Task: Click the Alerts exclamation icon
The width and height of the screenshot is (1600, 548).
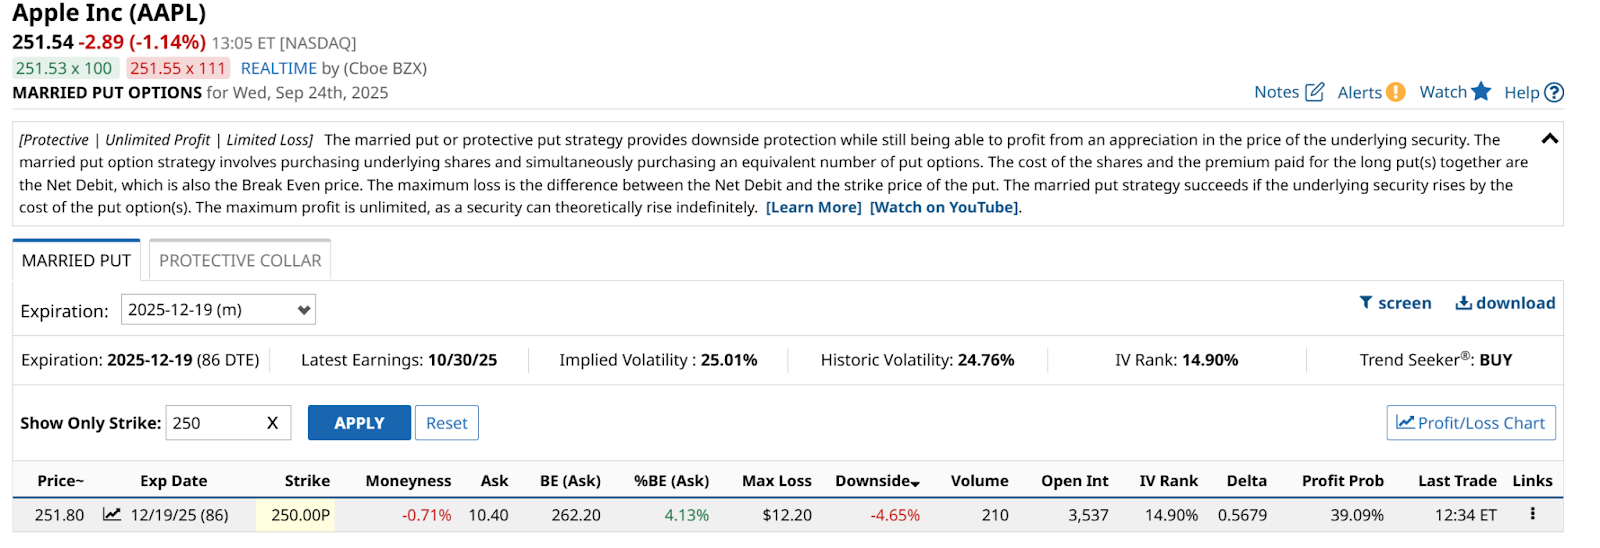Action: click(1395, 92)
